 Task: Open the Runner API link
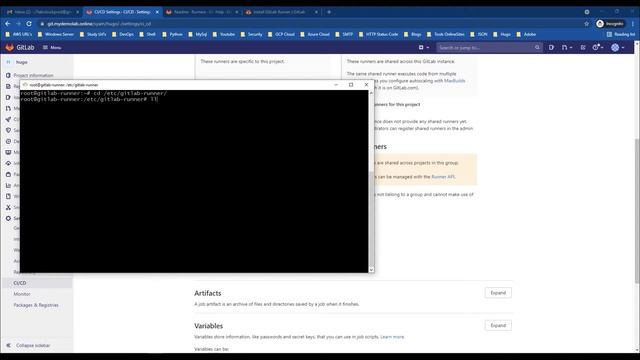[x=443, y=177]
